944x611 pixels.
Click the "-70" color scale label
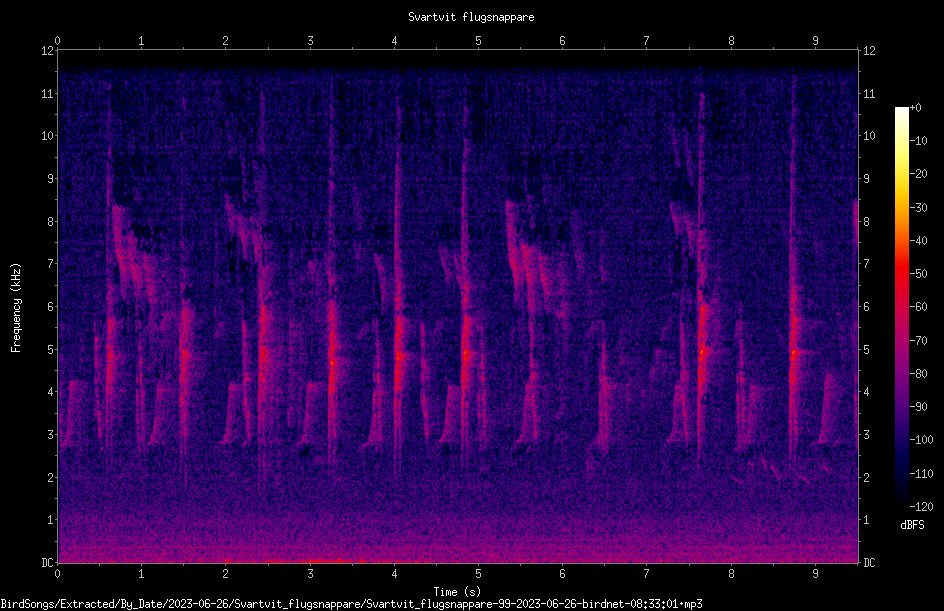coord(919,341)
